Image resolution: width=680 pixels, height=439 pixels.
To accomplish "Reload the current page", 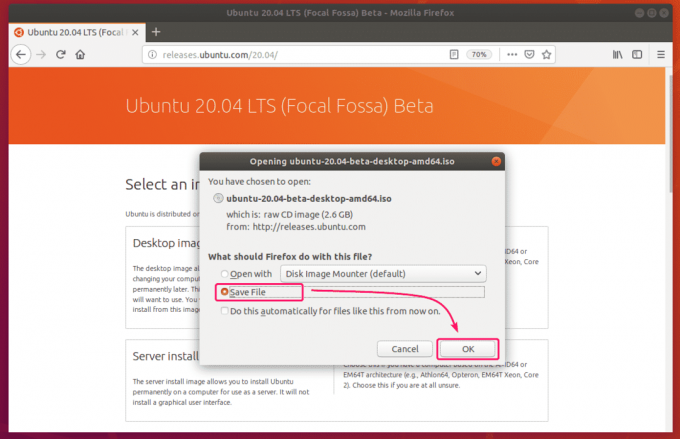I will click(61, 55).
